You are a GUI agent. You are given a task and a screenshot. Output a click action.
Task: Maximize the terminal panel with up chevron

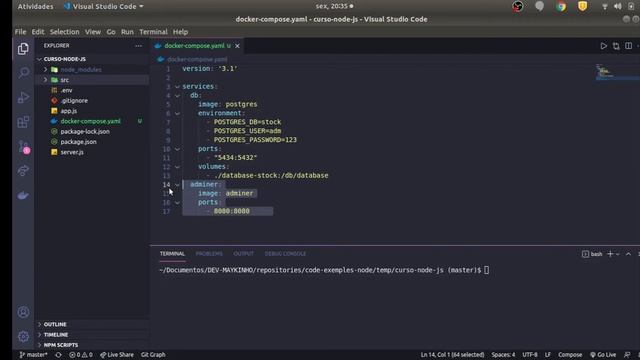[x=629, y=254]
